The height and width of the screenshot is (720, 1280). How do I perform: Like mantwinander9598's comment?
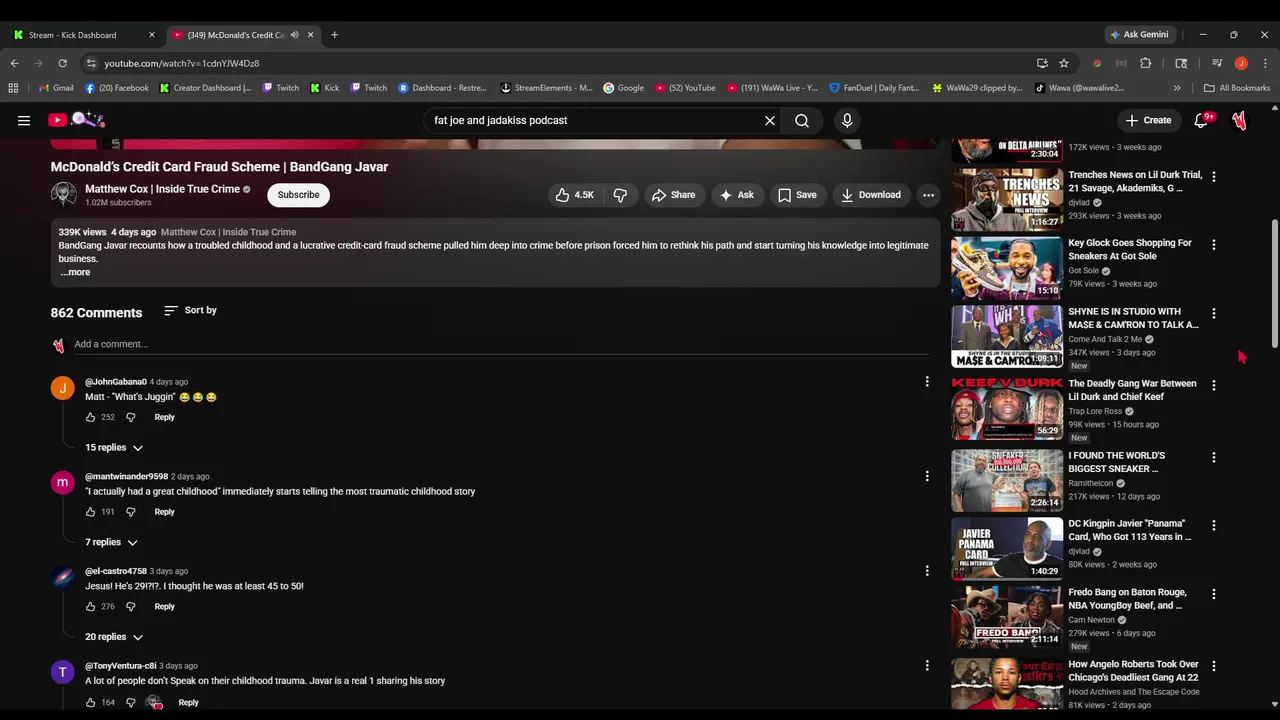point(90,512)
